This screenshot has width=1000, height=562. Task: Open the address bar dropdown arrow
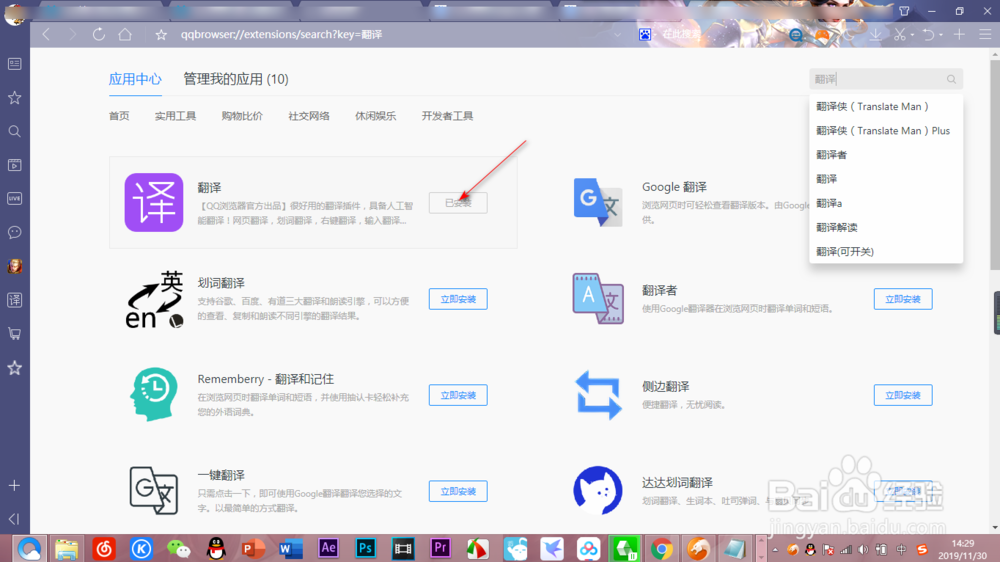pyautogui.click(x=617, y=35)
